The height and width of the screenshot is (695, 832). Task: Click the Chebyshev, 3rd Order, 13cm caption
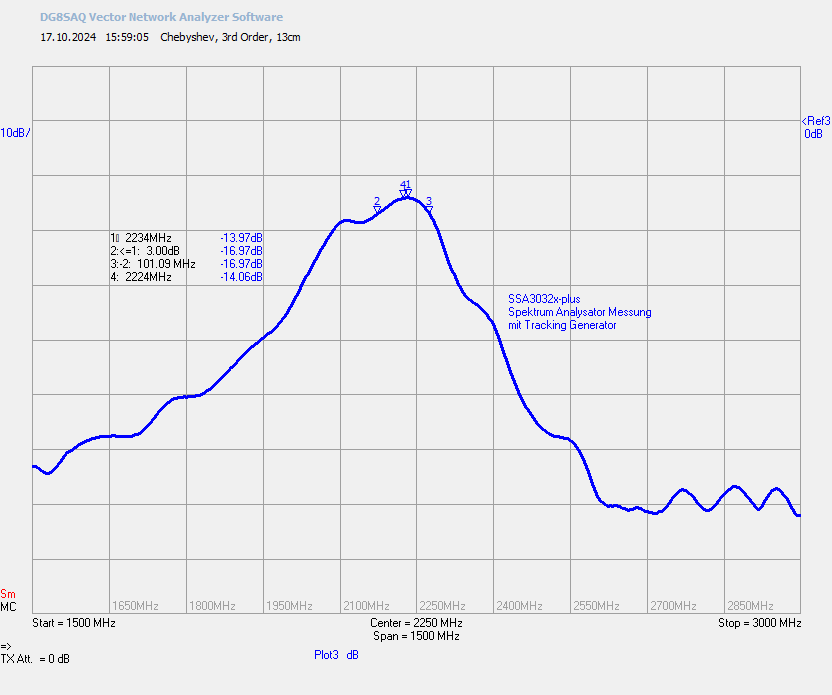(230, 37)
